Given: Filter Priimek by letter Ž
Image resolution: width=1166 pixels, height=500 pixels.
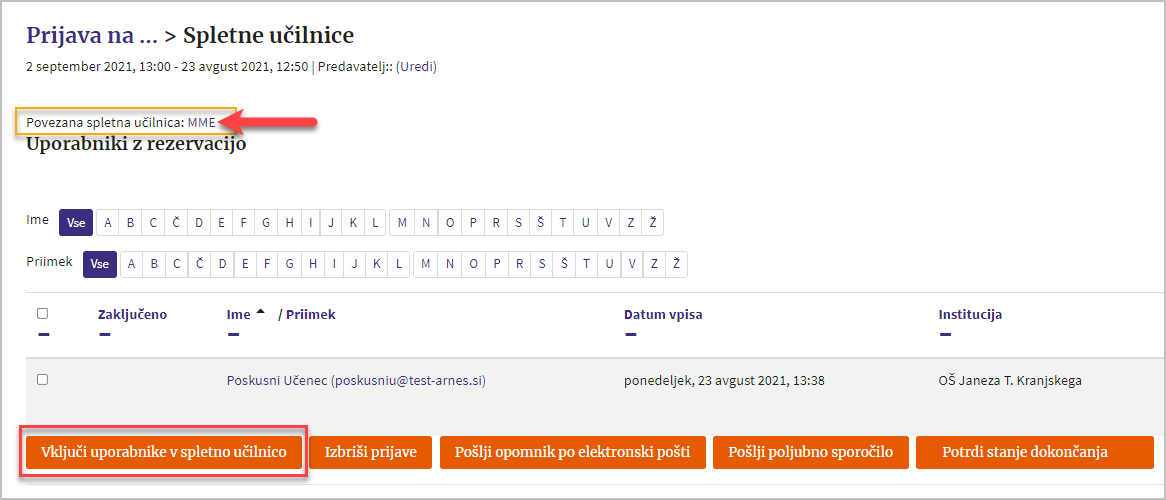Looking at the screenshot, I should click(677, 264).
